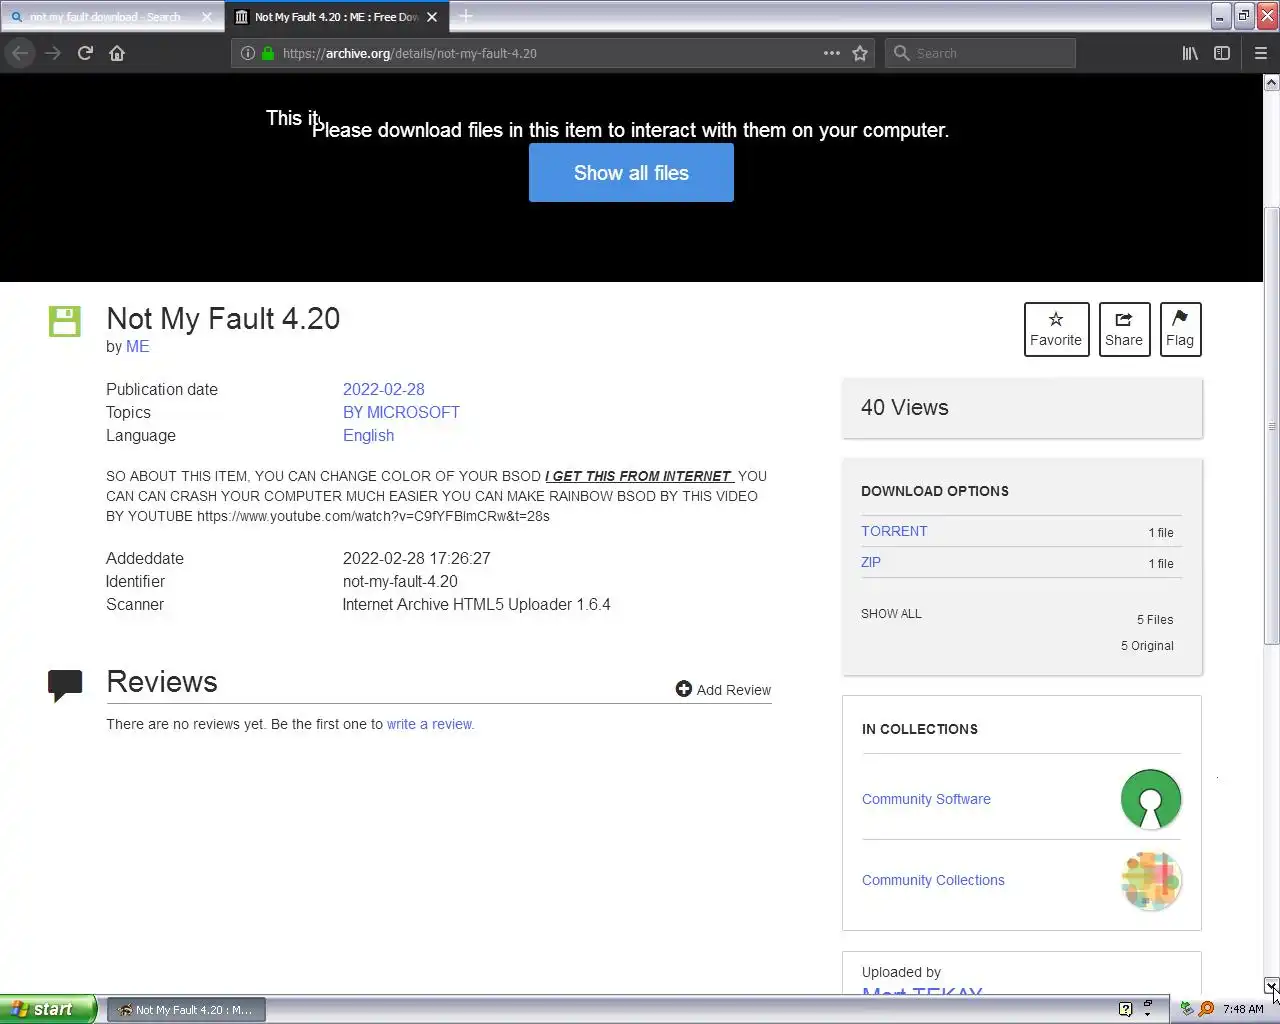Click the 40 Views counter
1280x1024 pixels.
[x=905, y=407]
